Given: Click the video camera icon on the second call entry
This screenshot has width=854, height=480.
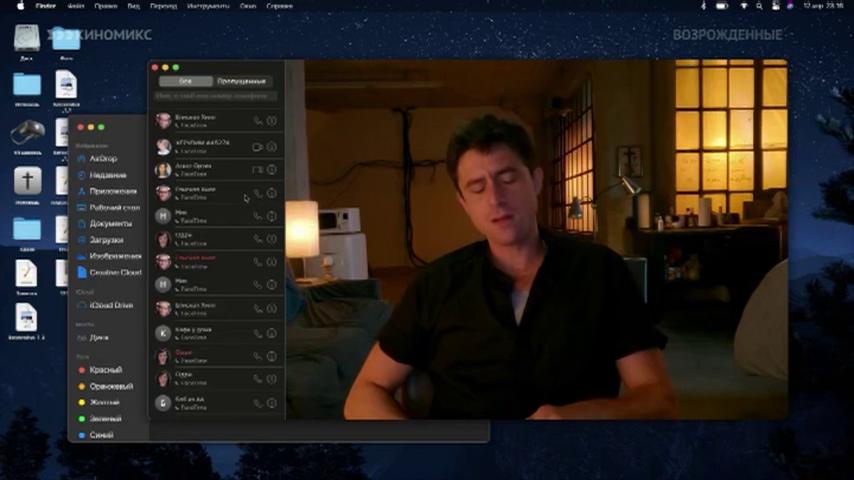Looking at the screenshot, I should (x=258, y=147).
